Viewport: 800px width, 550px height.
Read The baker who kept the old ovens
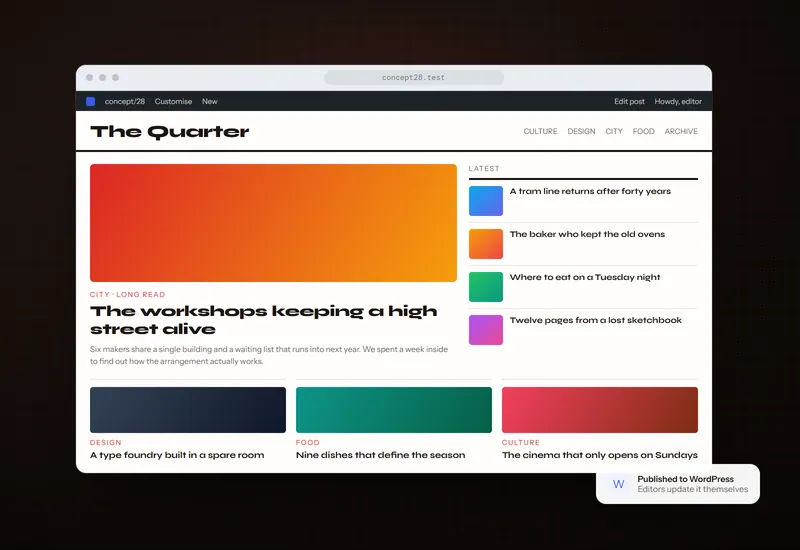pos(587,234)
